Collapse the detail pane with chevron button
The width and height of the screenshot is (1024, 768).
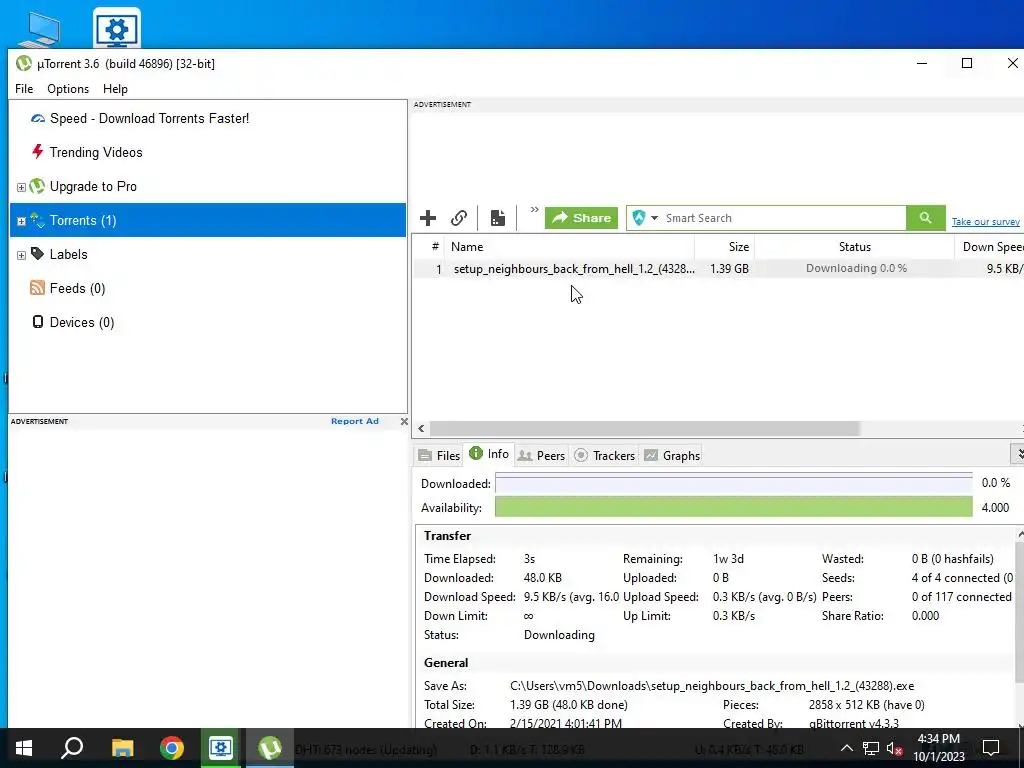1017,453
